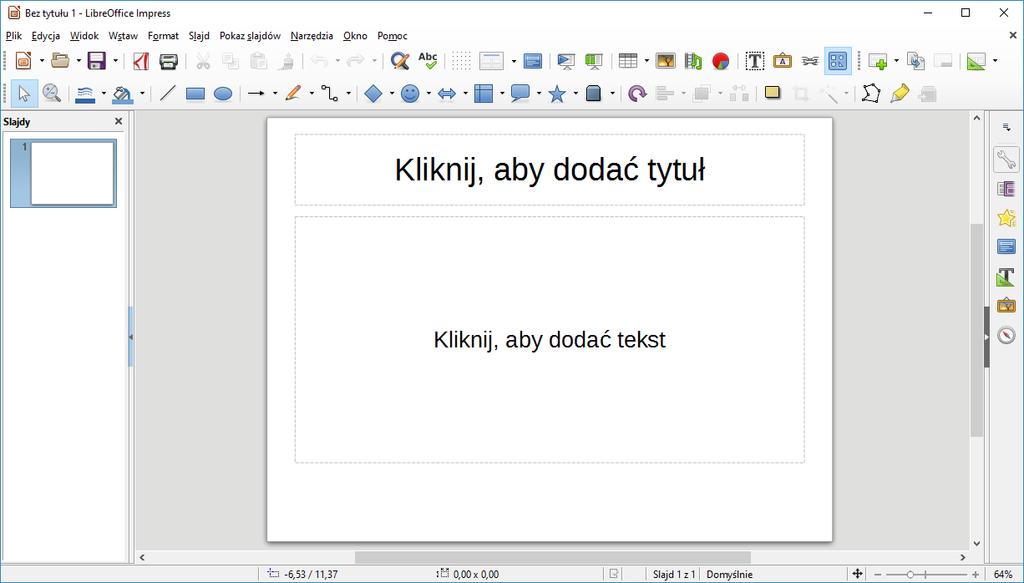Toggle sidebar Master Slides tab
The height and width of the screenshot is (583, 1024).
coord(1006,247)
